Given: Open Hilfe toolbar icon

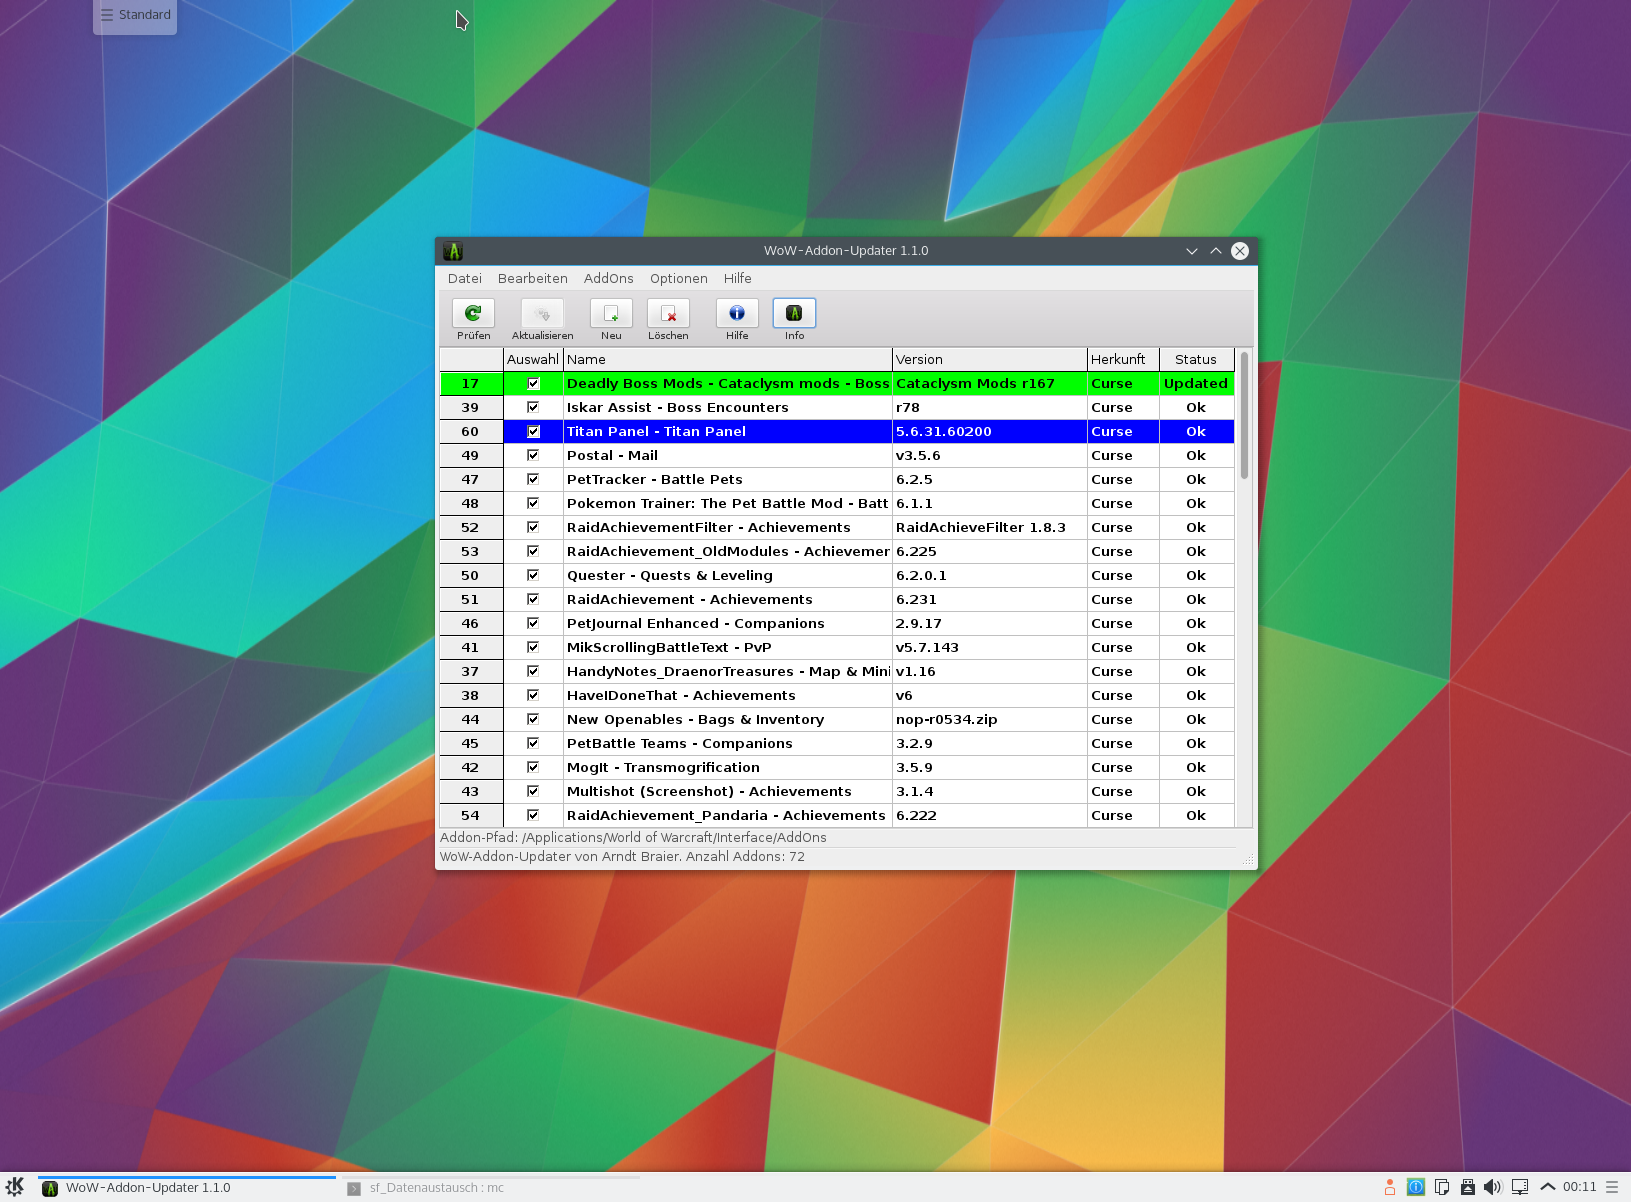Looking at the screenshot, I should [737, 313].
